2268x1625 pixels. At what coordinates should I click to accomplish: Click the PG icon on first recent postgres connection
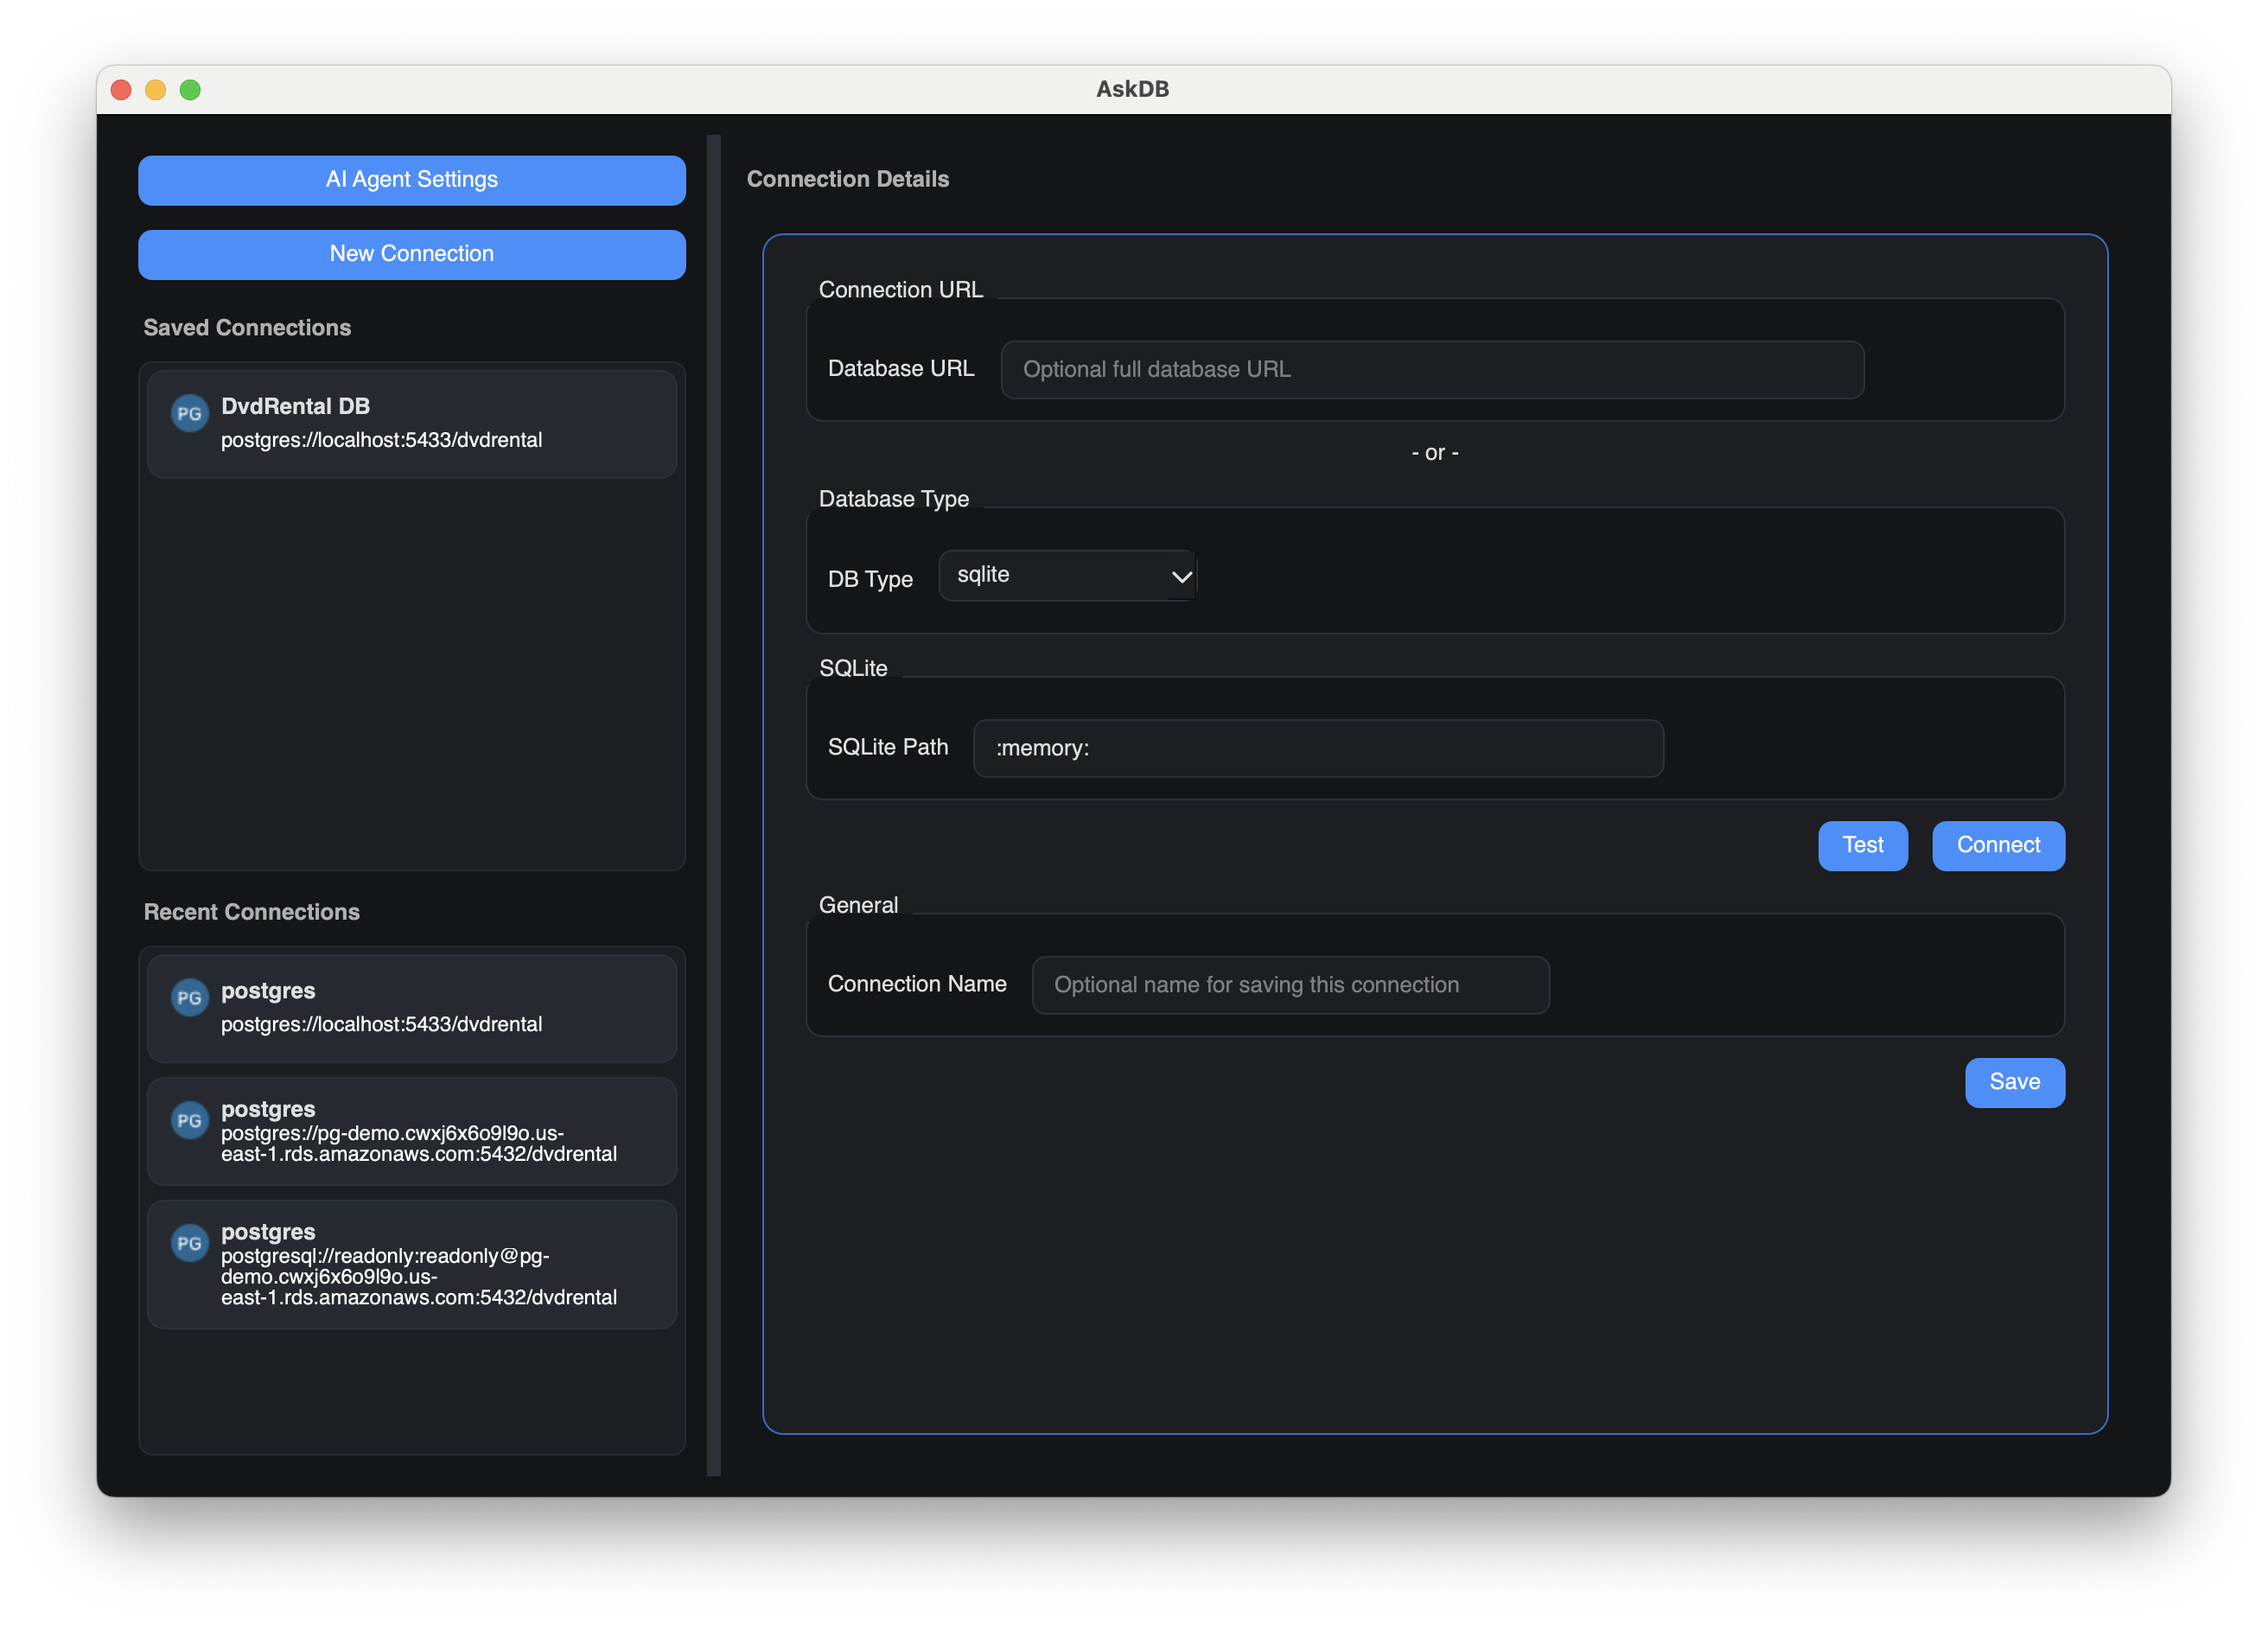pos(190,997)
